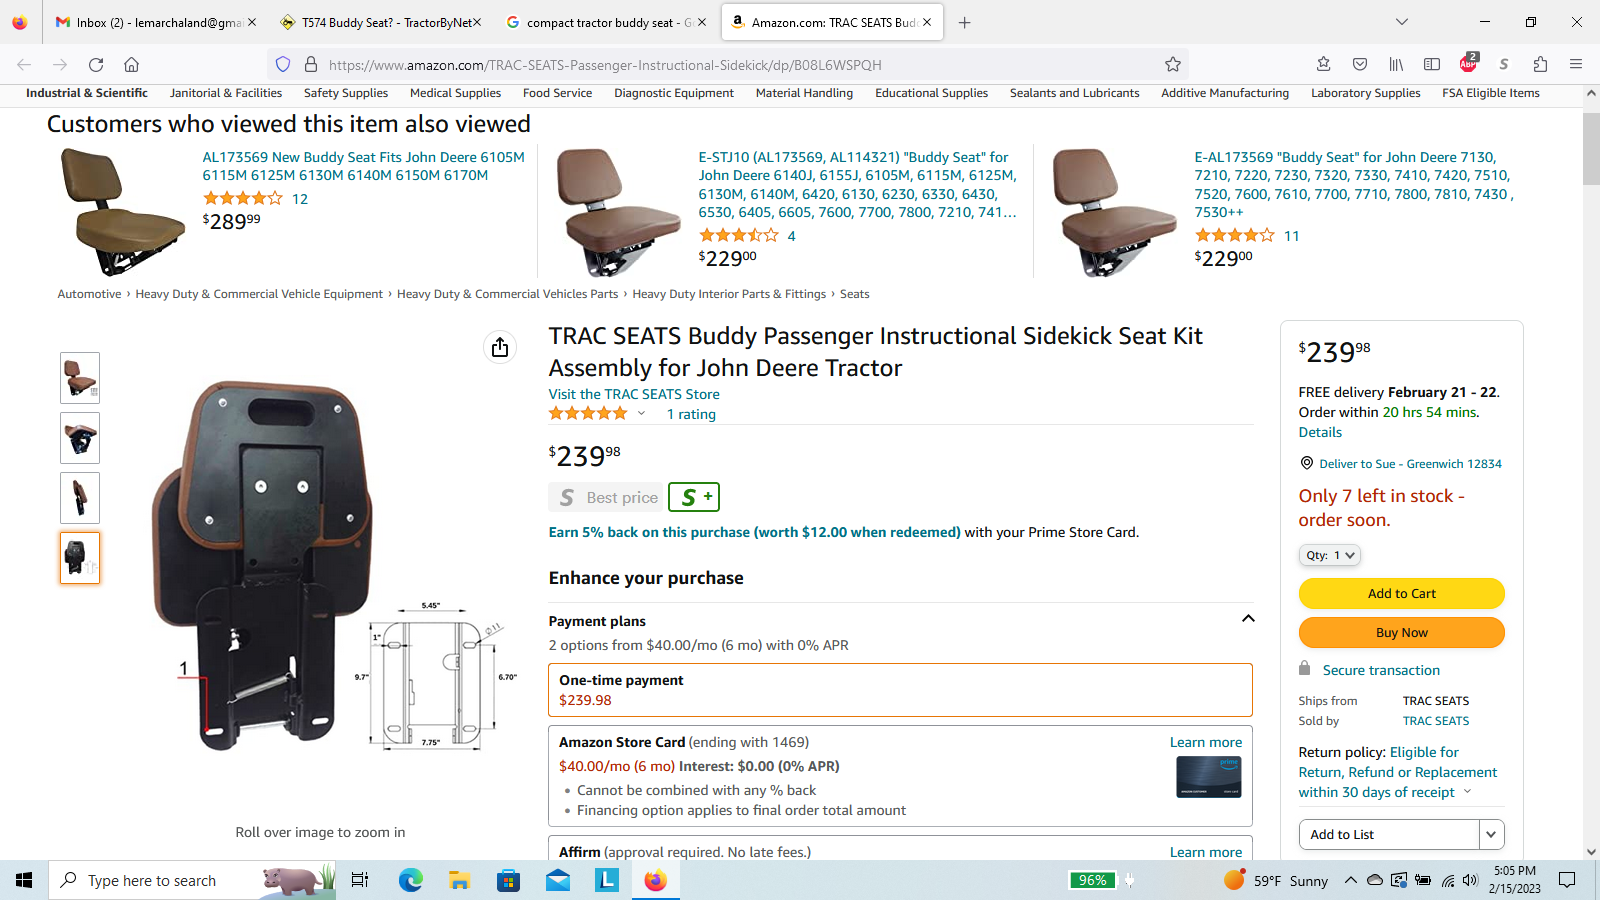Image resolution: width=1600 pixels, height=900 pixels.
Task: Visit the TRAC SEATS Store link
Action: [634, 394]
